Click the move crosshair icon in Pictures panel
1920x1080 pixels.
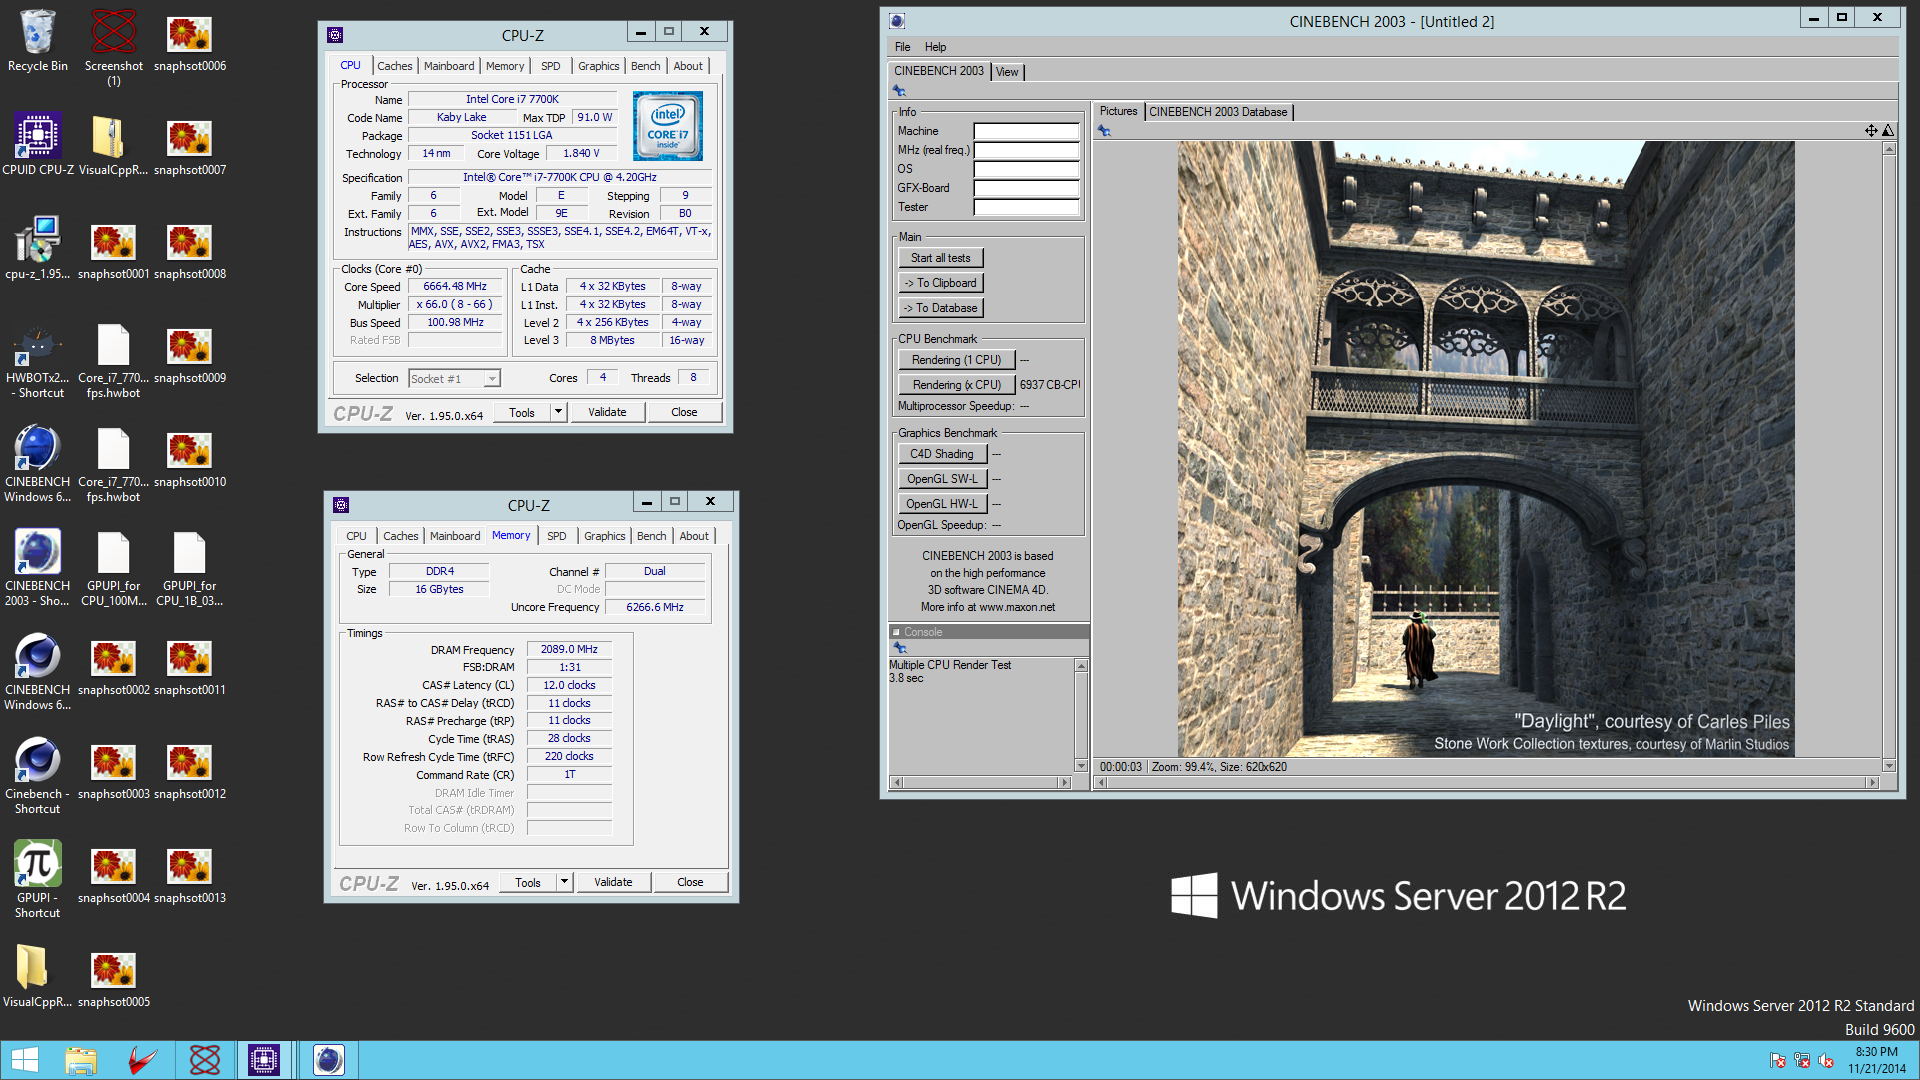[x=1870, y=131]
